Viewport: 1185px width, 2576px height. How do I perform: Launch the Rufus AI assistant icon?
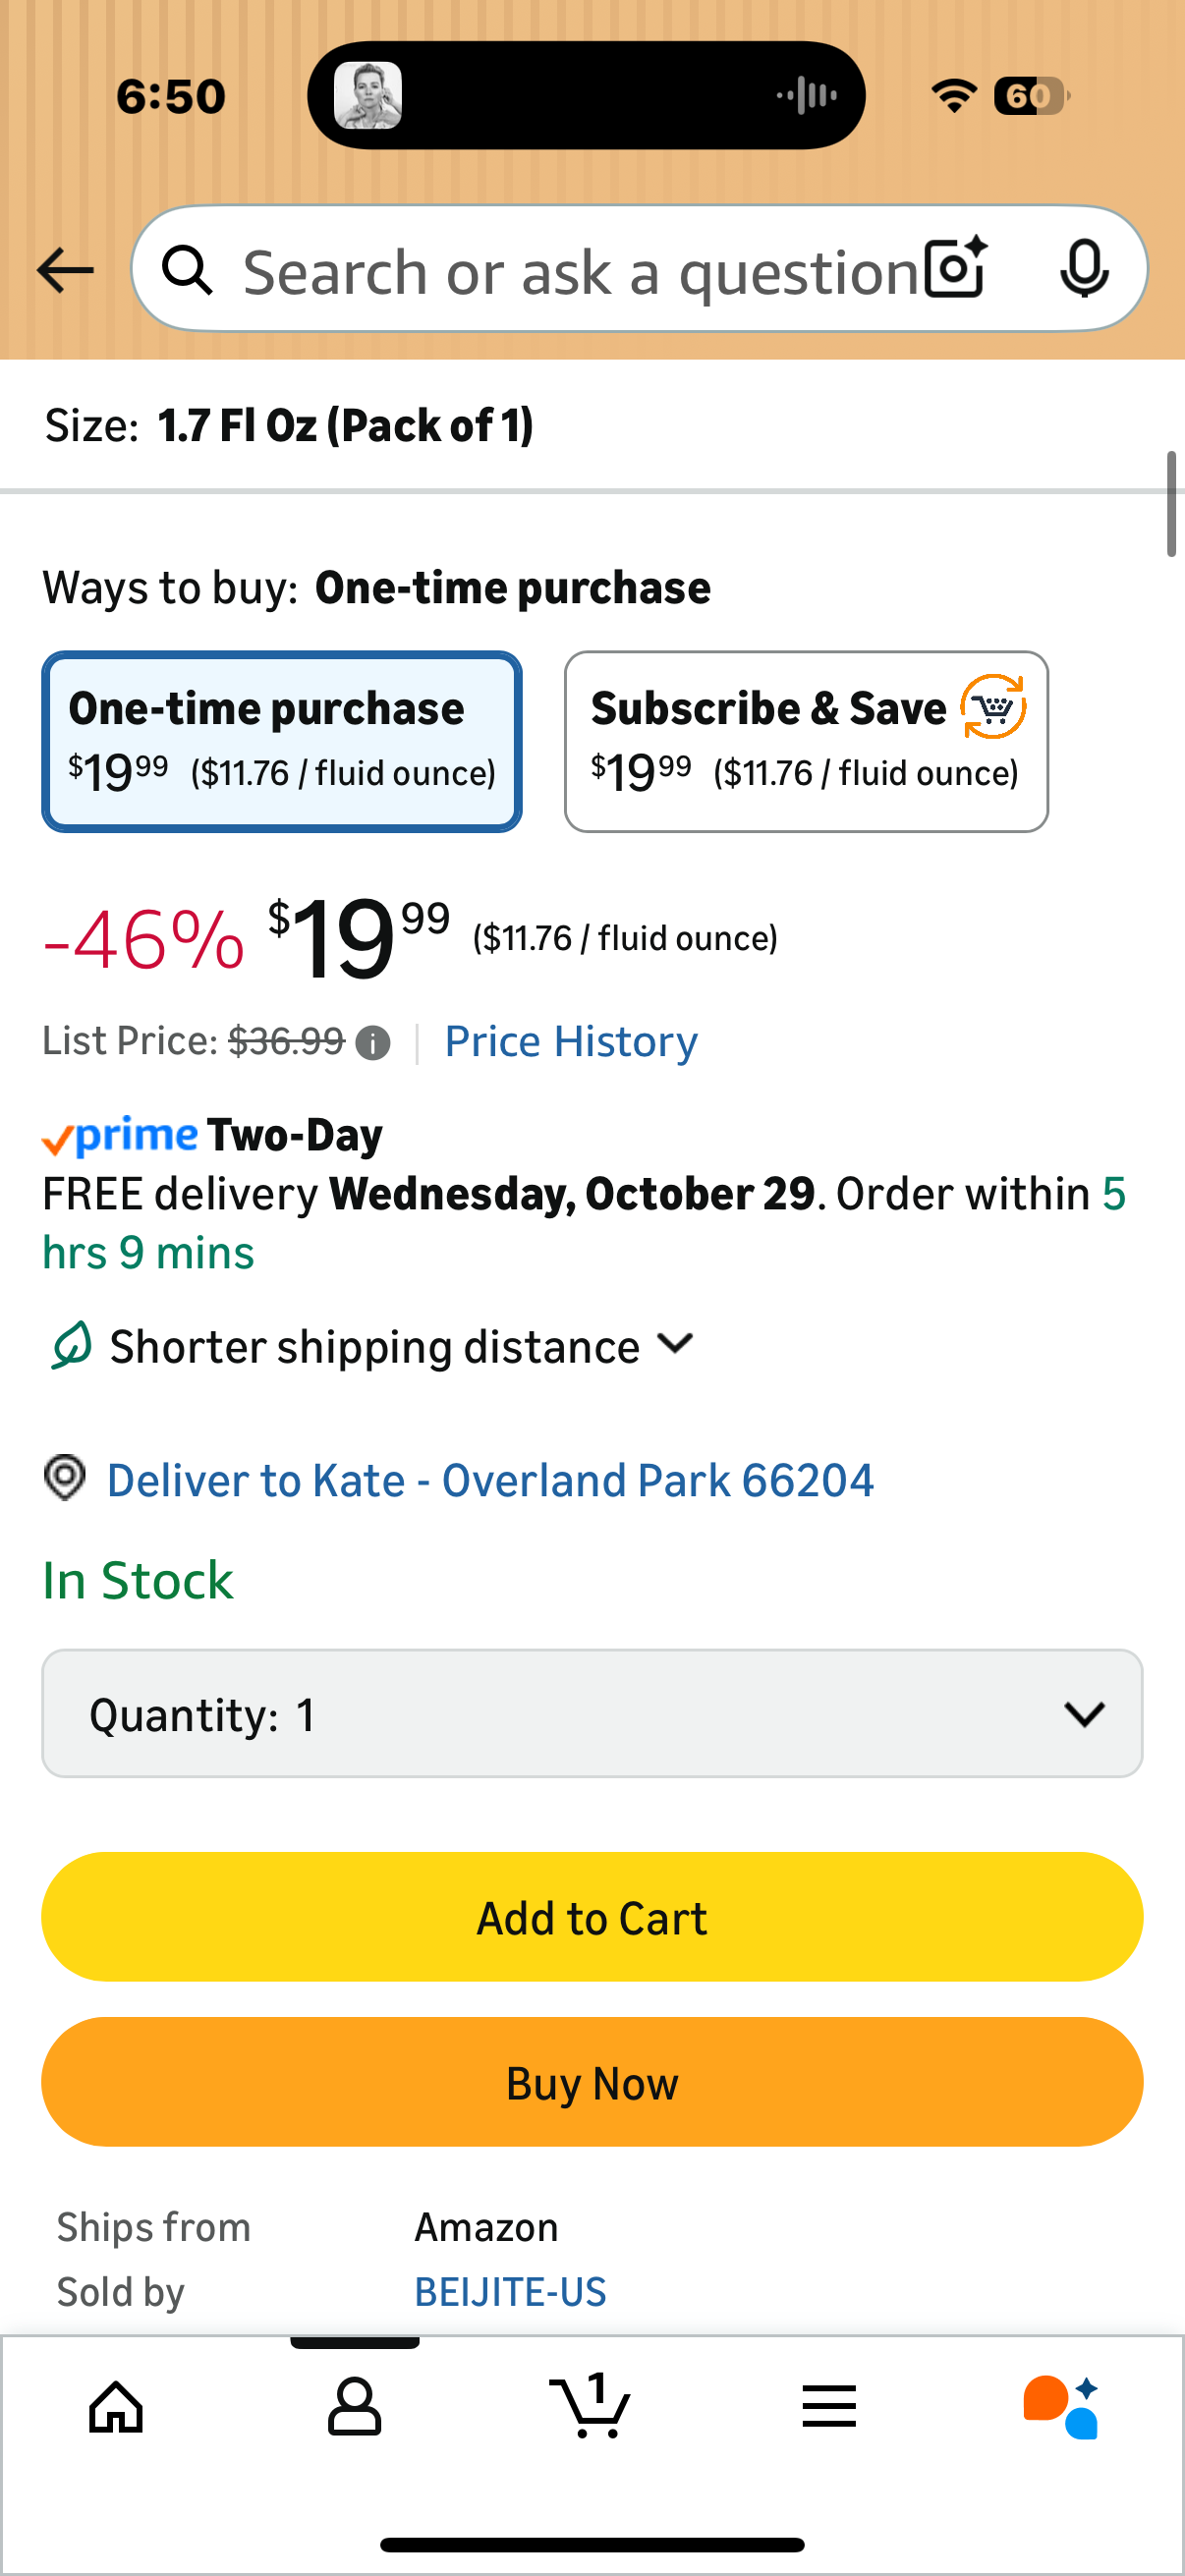[1061, 2406]
